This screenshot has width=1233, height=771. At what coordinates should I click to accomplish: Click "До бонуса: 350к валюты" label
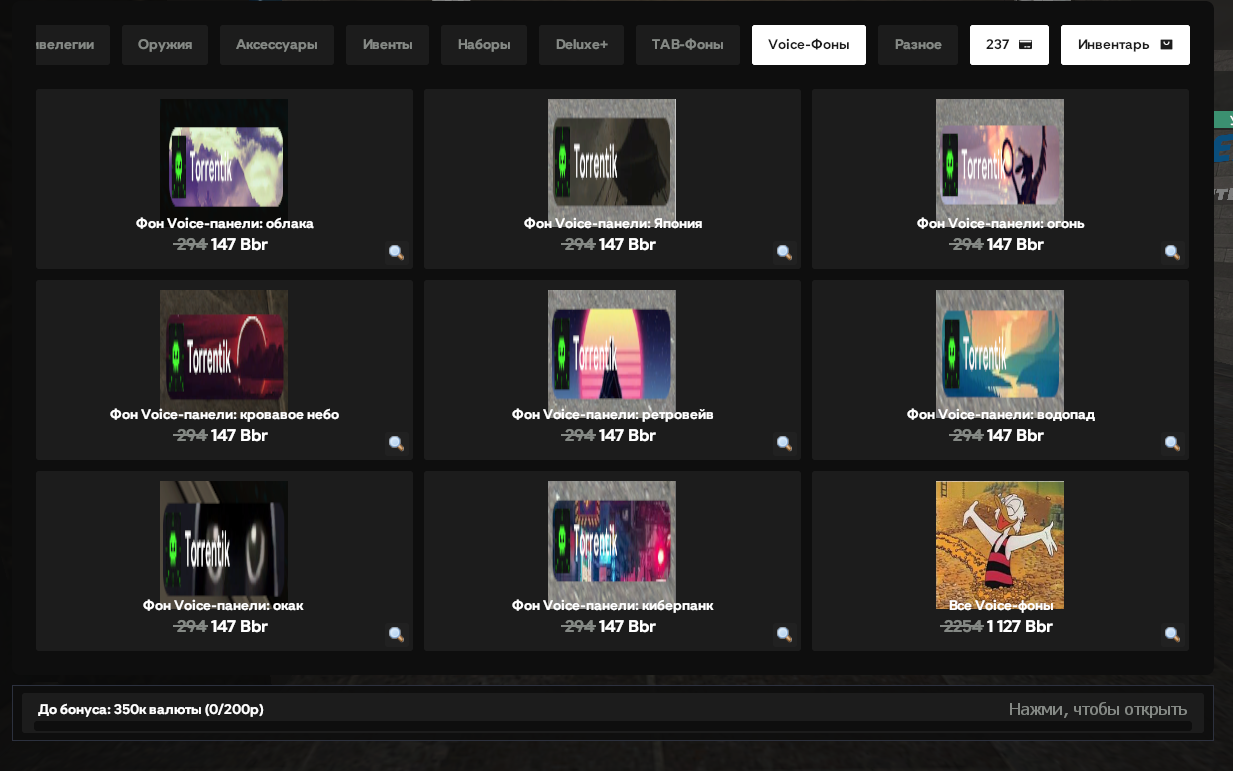point(151,710)
